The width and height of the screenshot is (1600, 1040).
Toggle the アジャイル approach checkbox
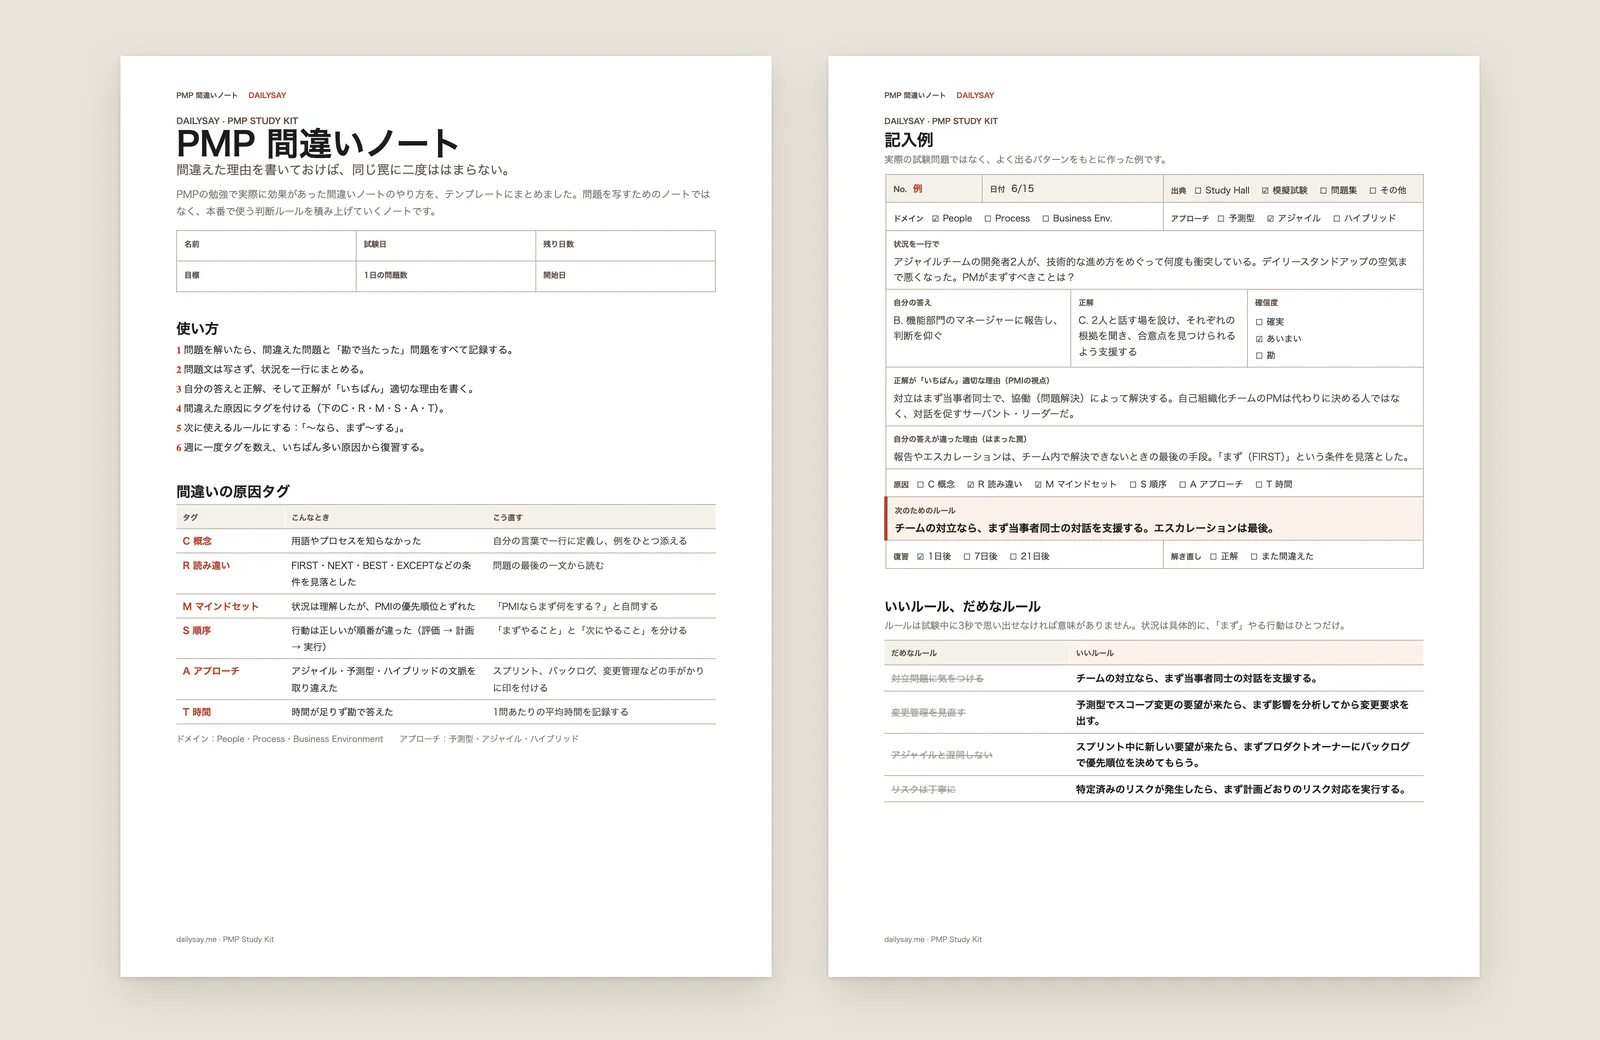(x=1270, y=218)
